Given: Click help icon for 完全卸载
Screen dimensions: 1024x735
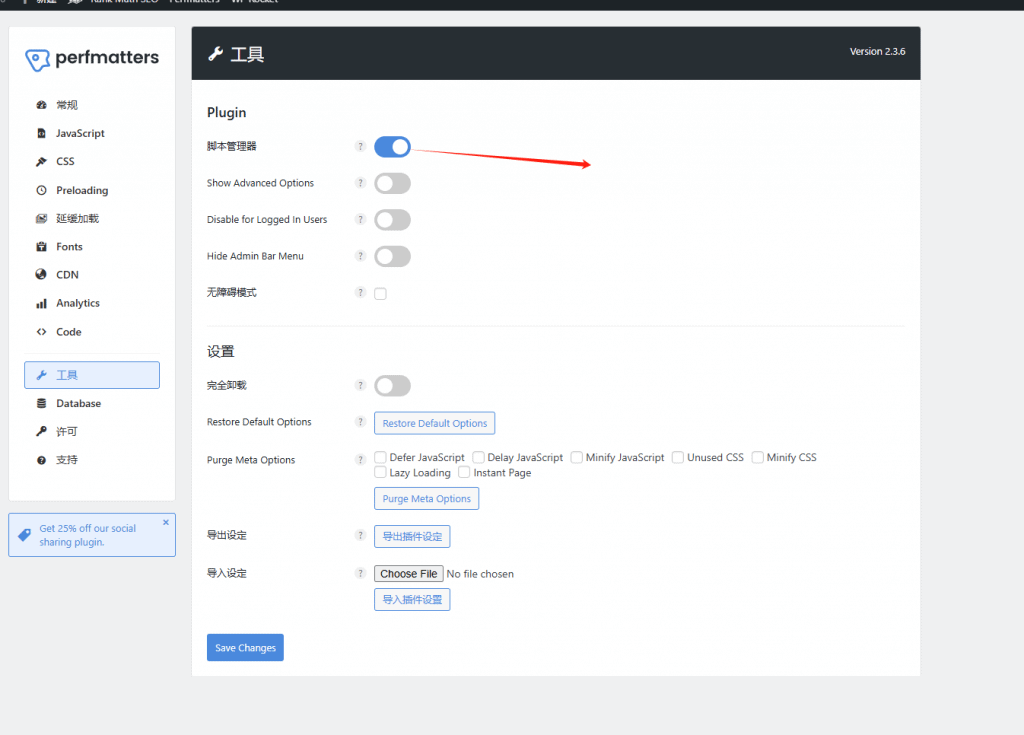Looking at the screenshot, I should coord(360,385).
